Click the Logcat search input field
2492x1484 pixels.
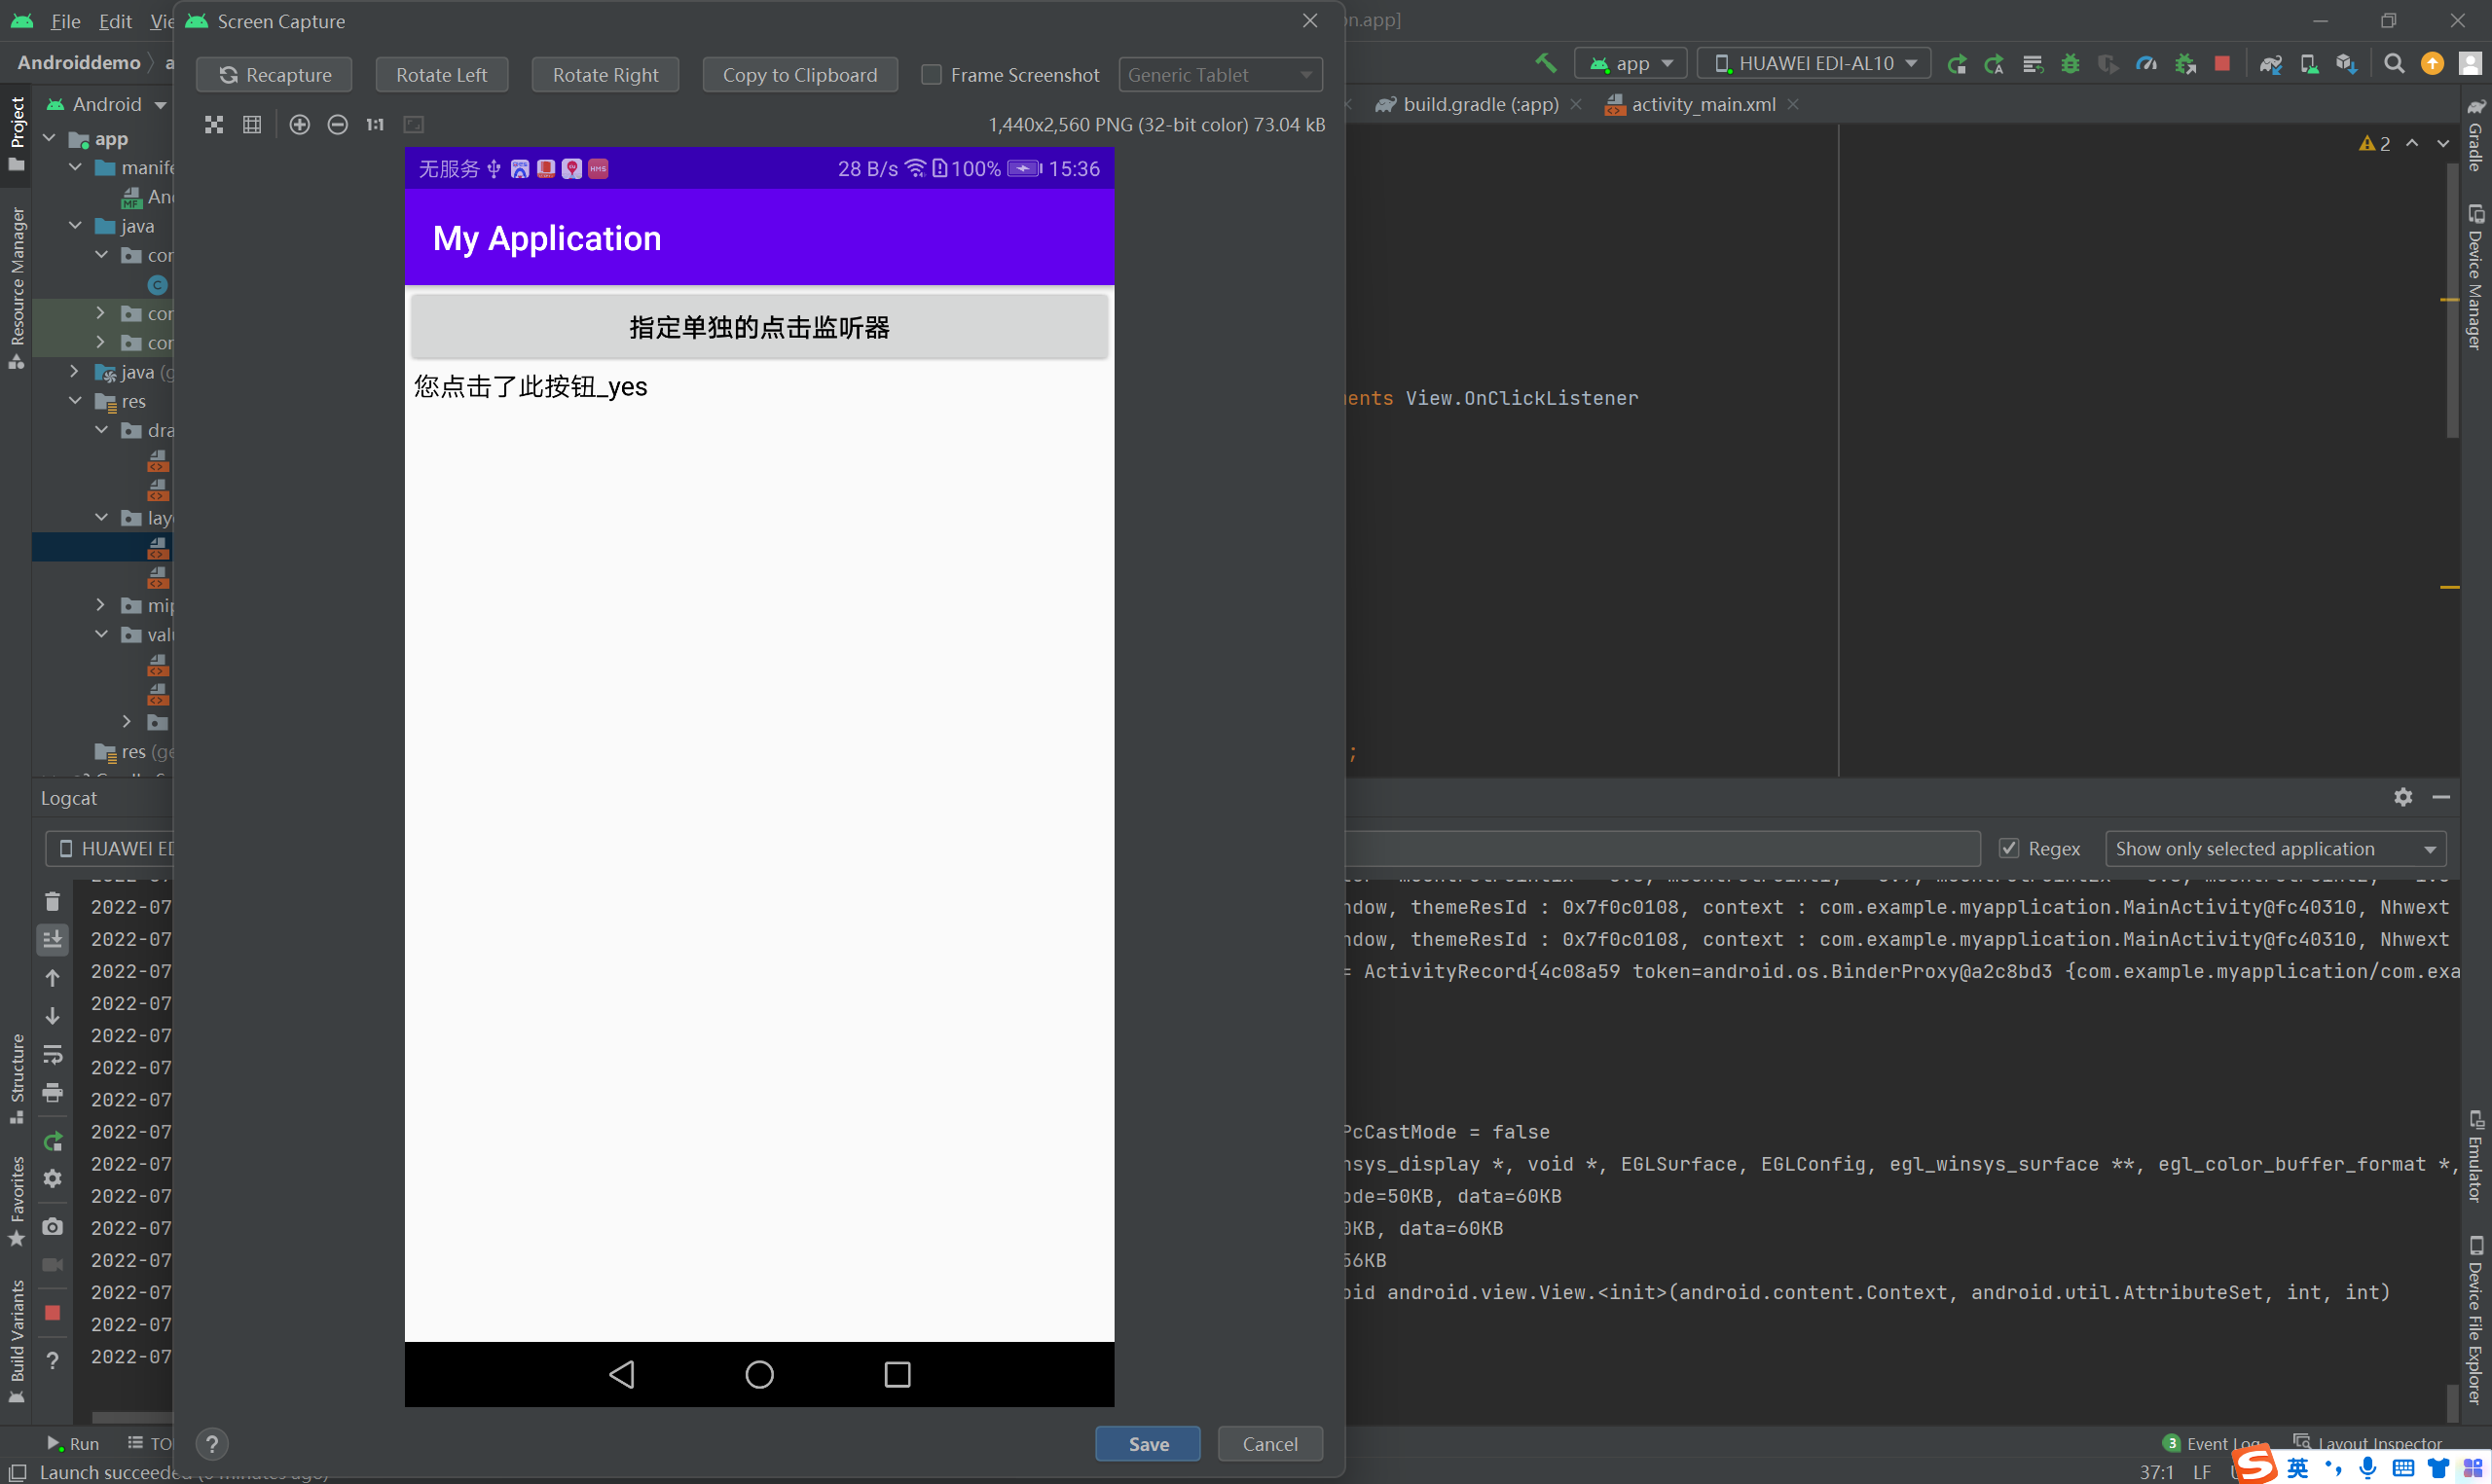point(1660,848)
